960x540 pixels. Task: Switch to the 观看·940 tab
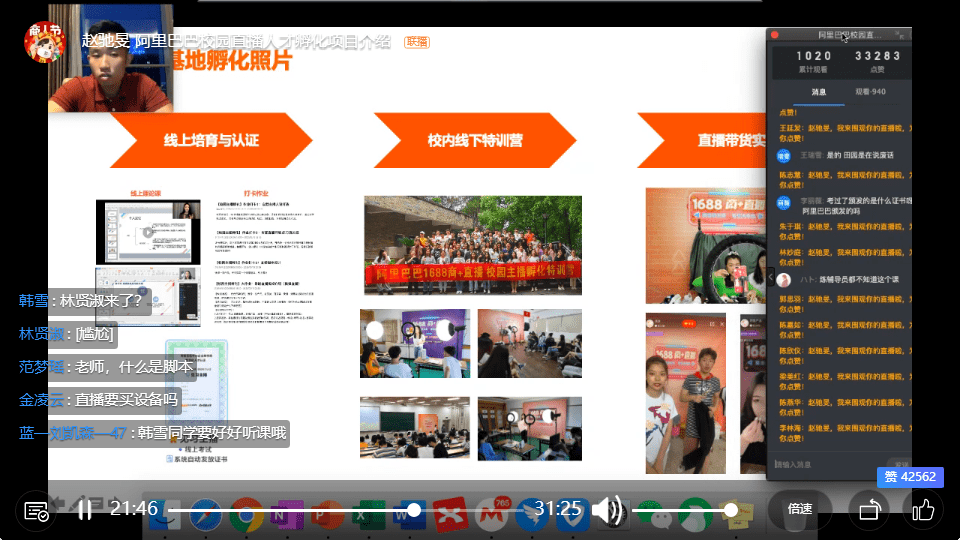pyautogui.click(x=870, y=92)
